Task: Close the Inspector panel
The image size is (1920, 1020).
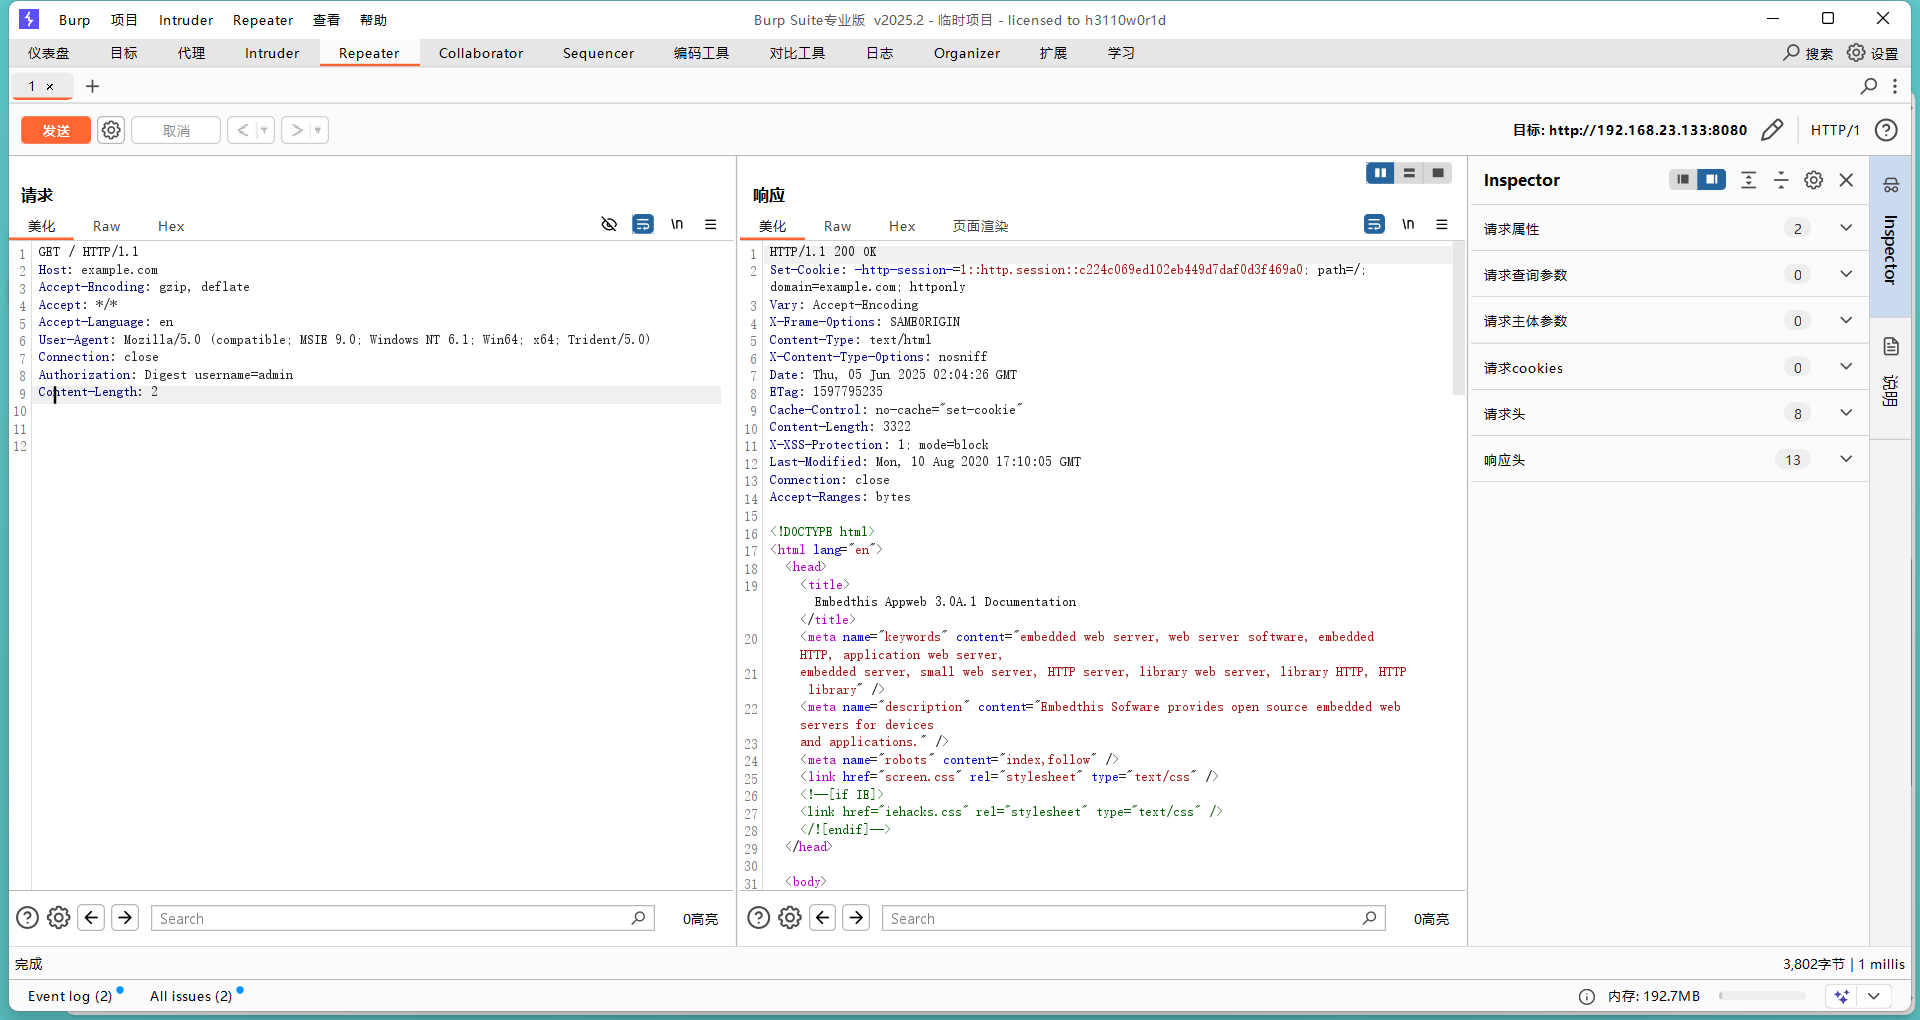Action: tap(1846, 180)
